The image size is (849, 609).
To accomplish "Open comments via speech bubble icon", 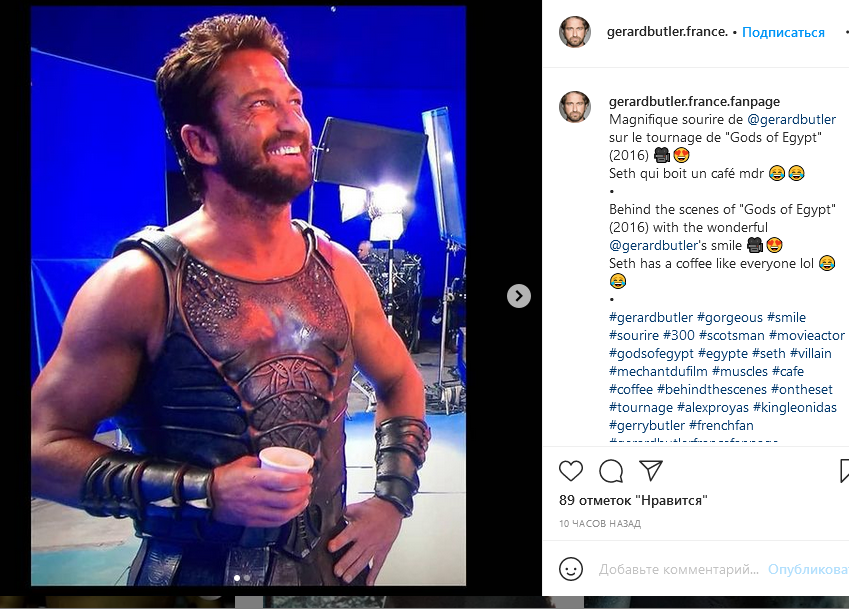I will tap(611, 470).
